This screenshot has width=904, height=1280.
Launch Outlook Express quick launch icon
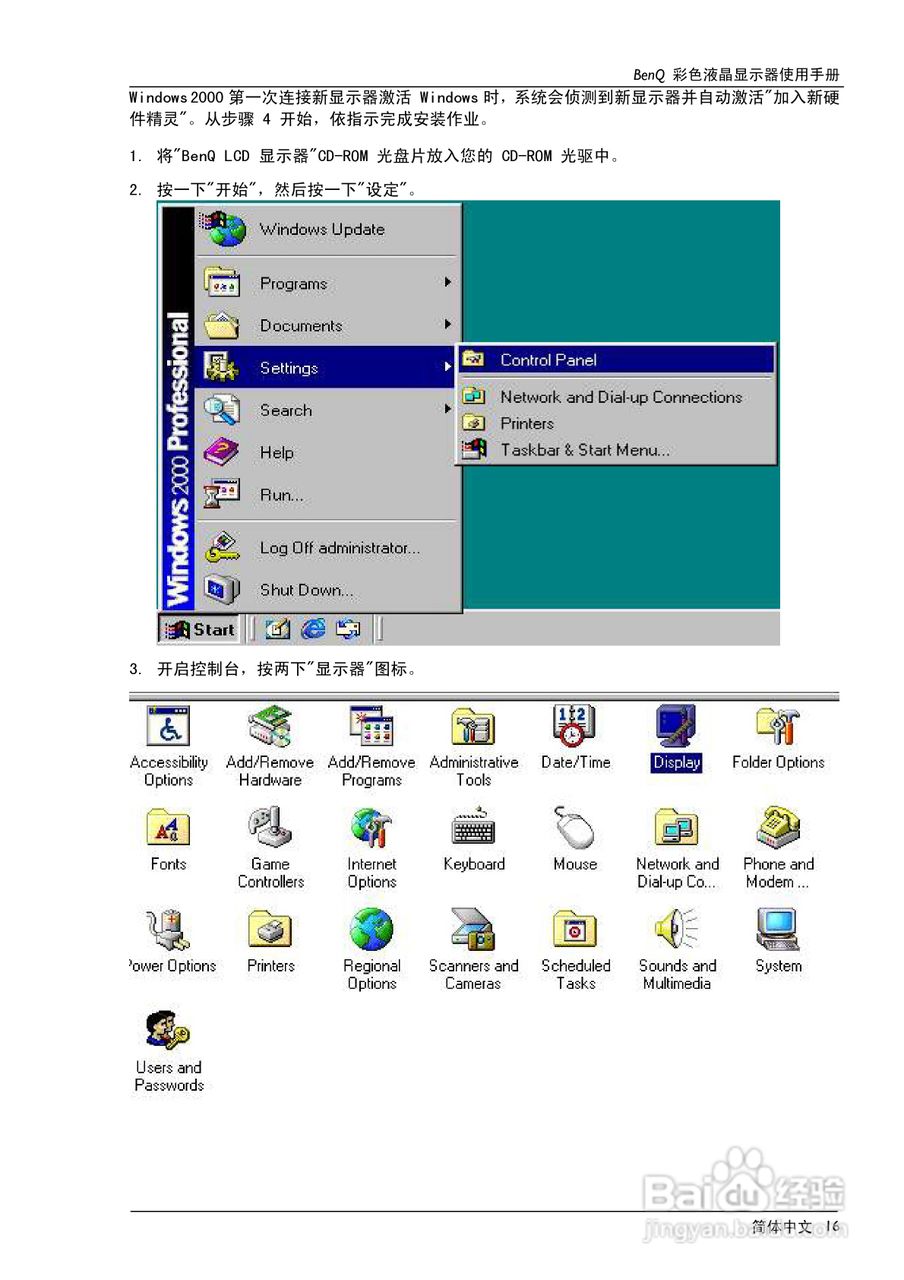348,630
